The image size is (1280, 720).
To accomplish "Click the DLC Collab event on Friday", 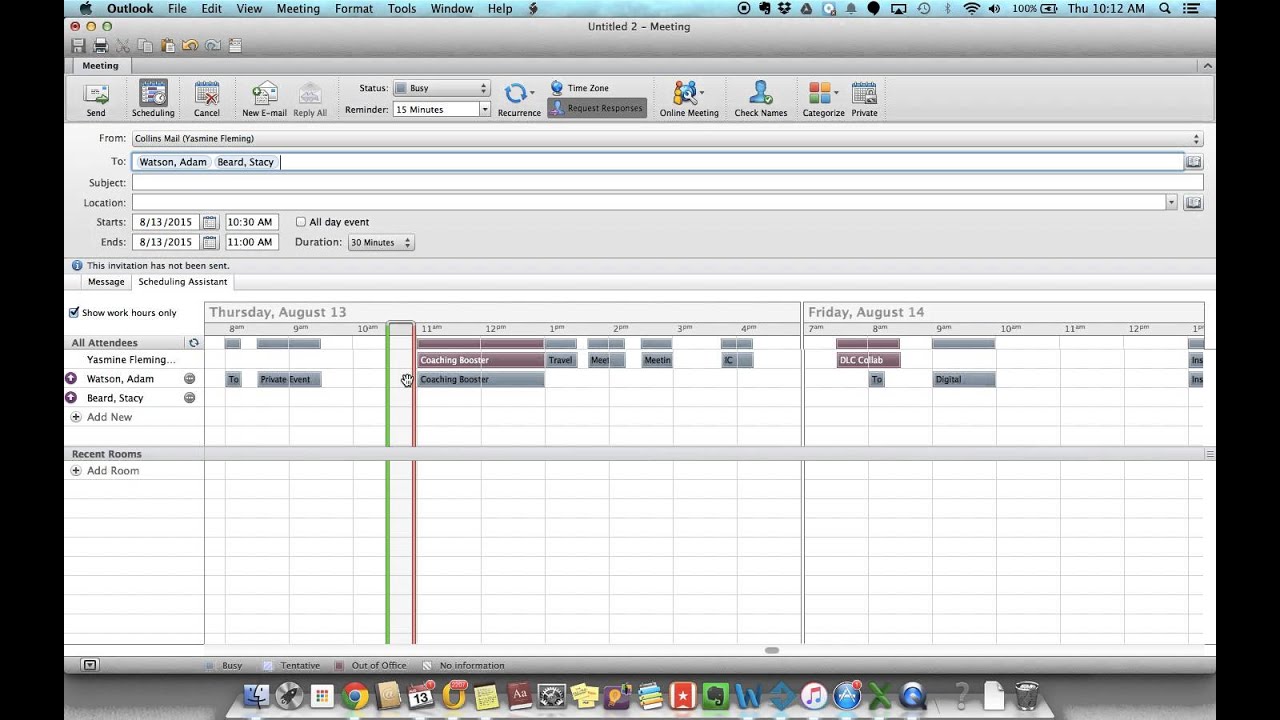I will (868, 360).
